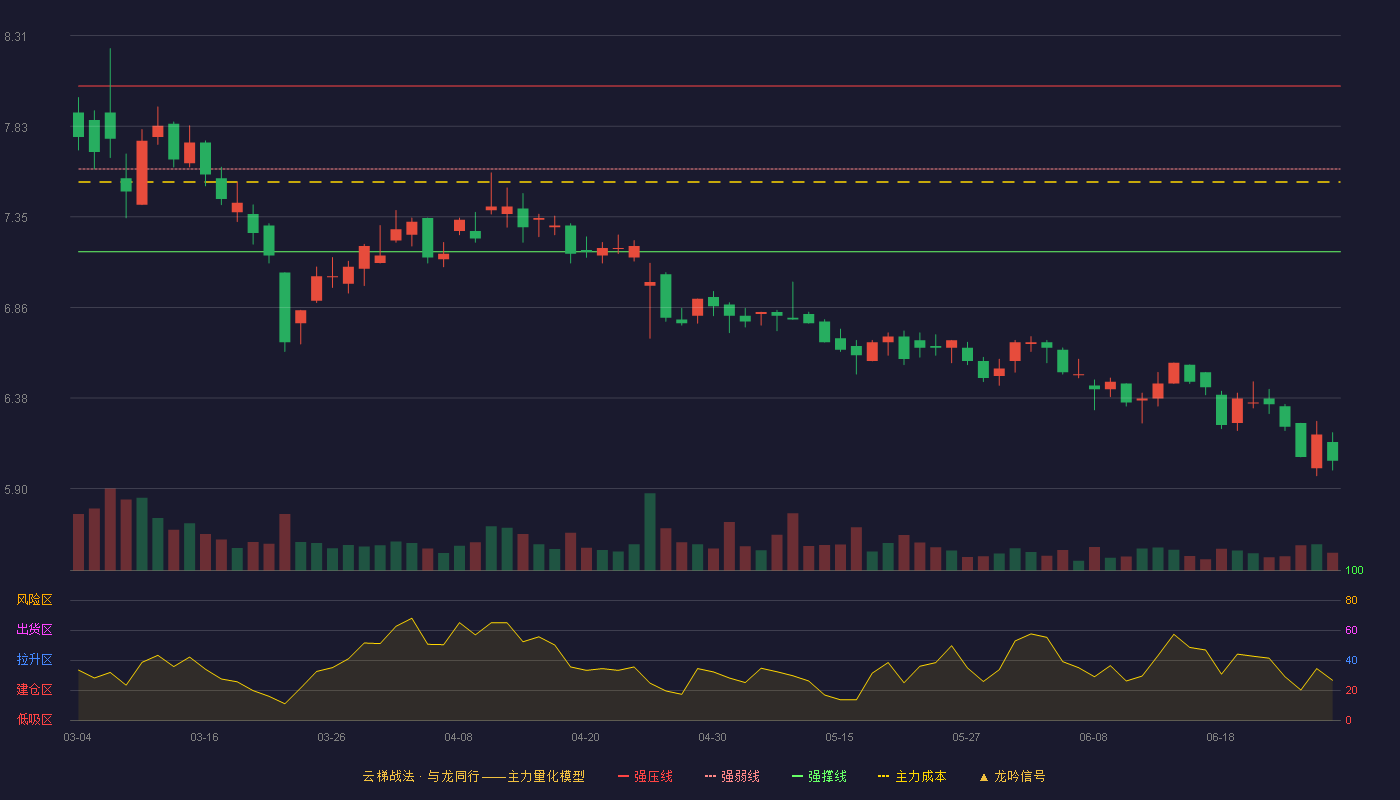The image size is (1400, 800).
Task: Click the 云梯战法 主力量化模型 title text
Action: [x=473, y=776]
